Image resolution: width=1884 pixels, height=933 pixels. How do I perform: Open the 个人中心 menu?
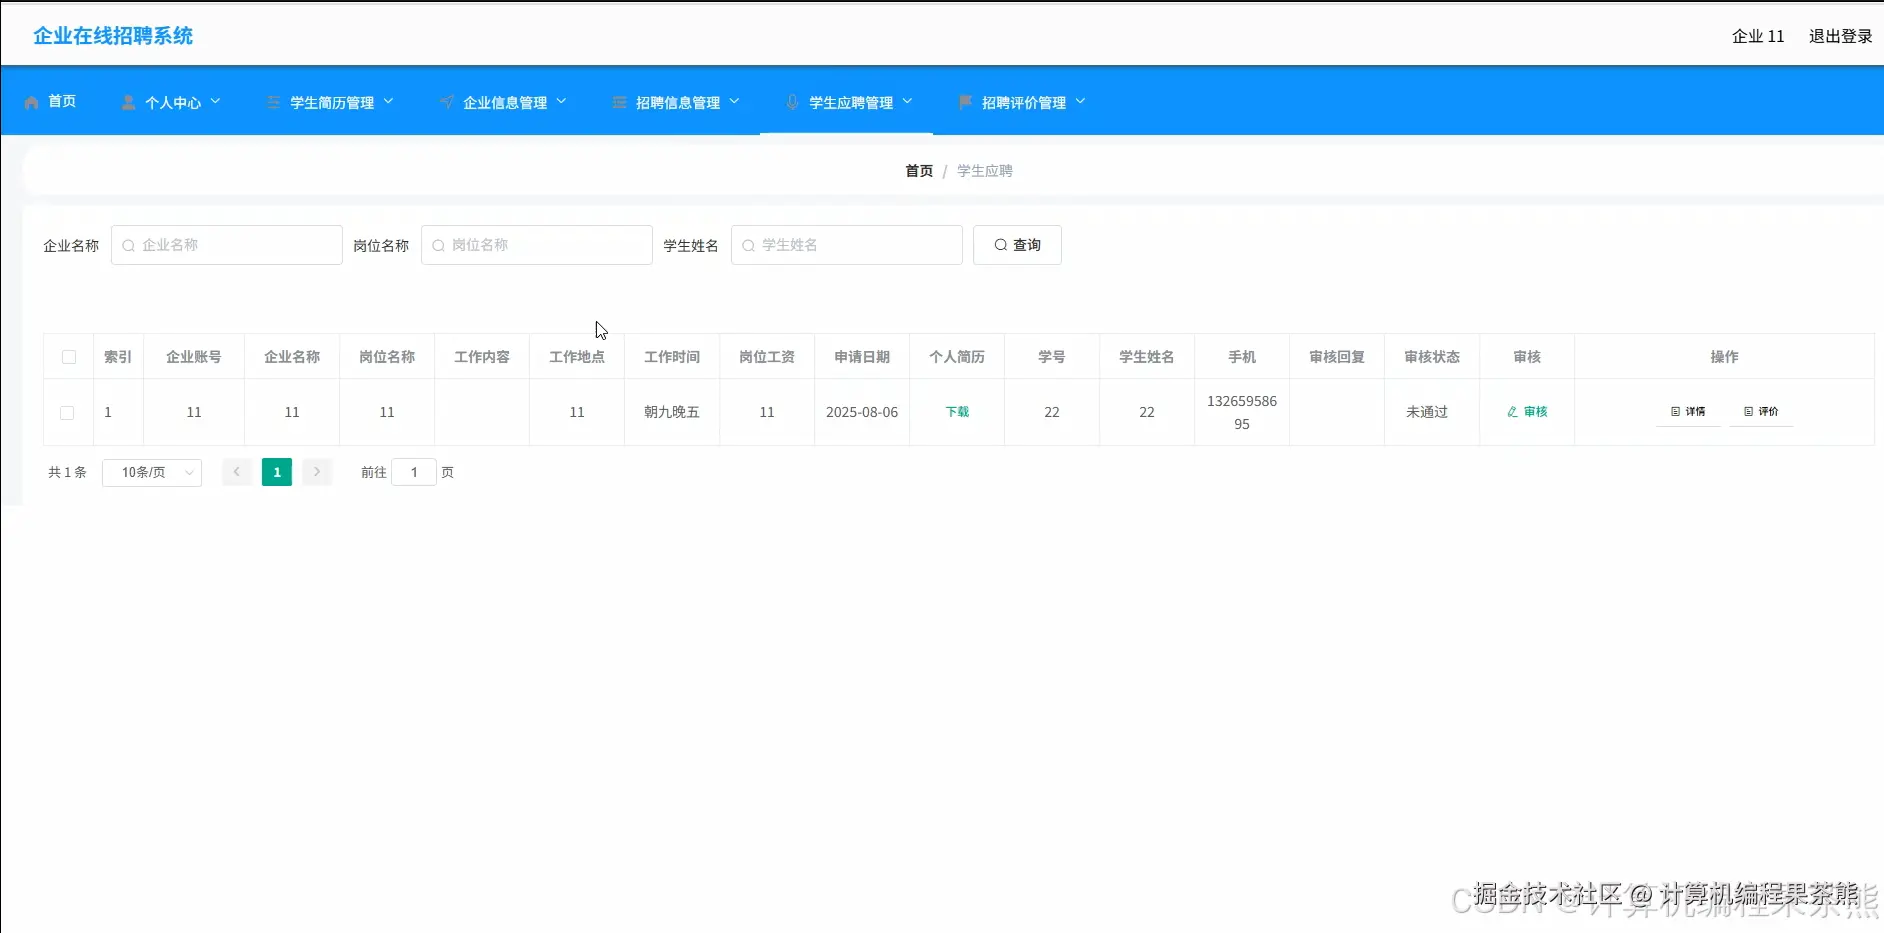tap(171, 101)
